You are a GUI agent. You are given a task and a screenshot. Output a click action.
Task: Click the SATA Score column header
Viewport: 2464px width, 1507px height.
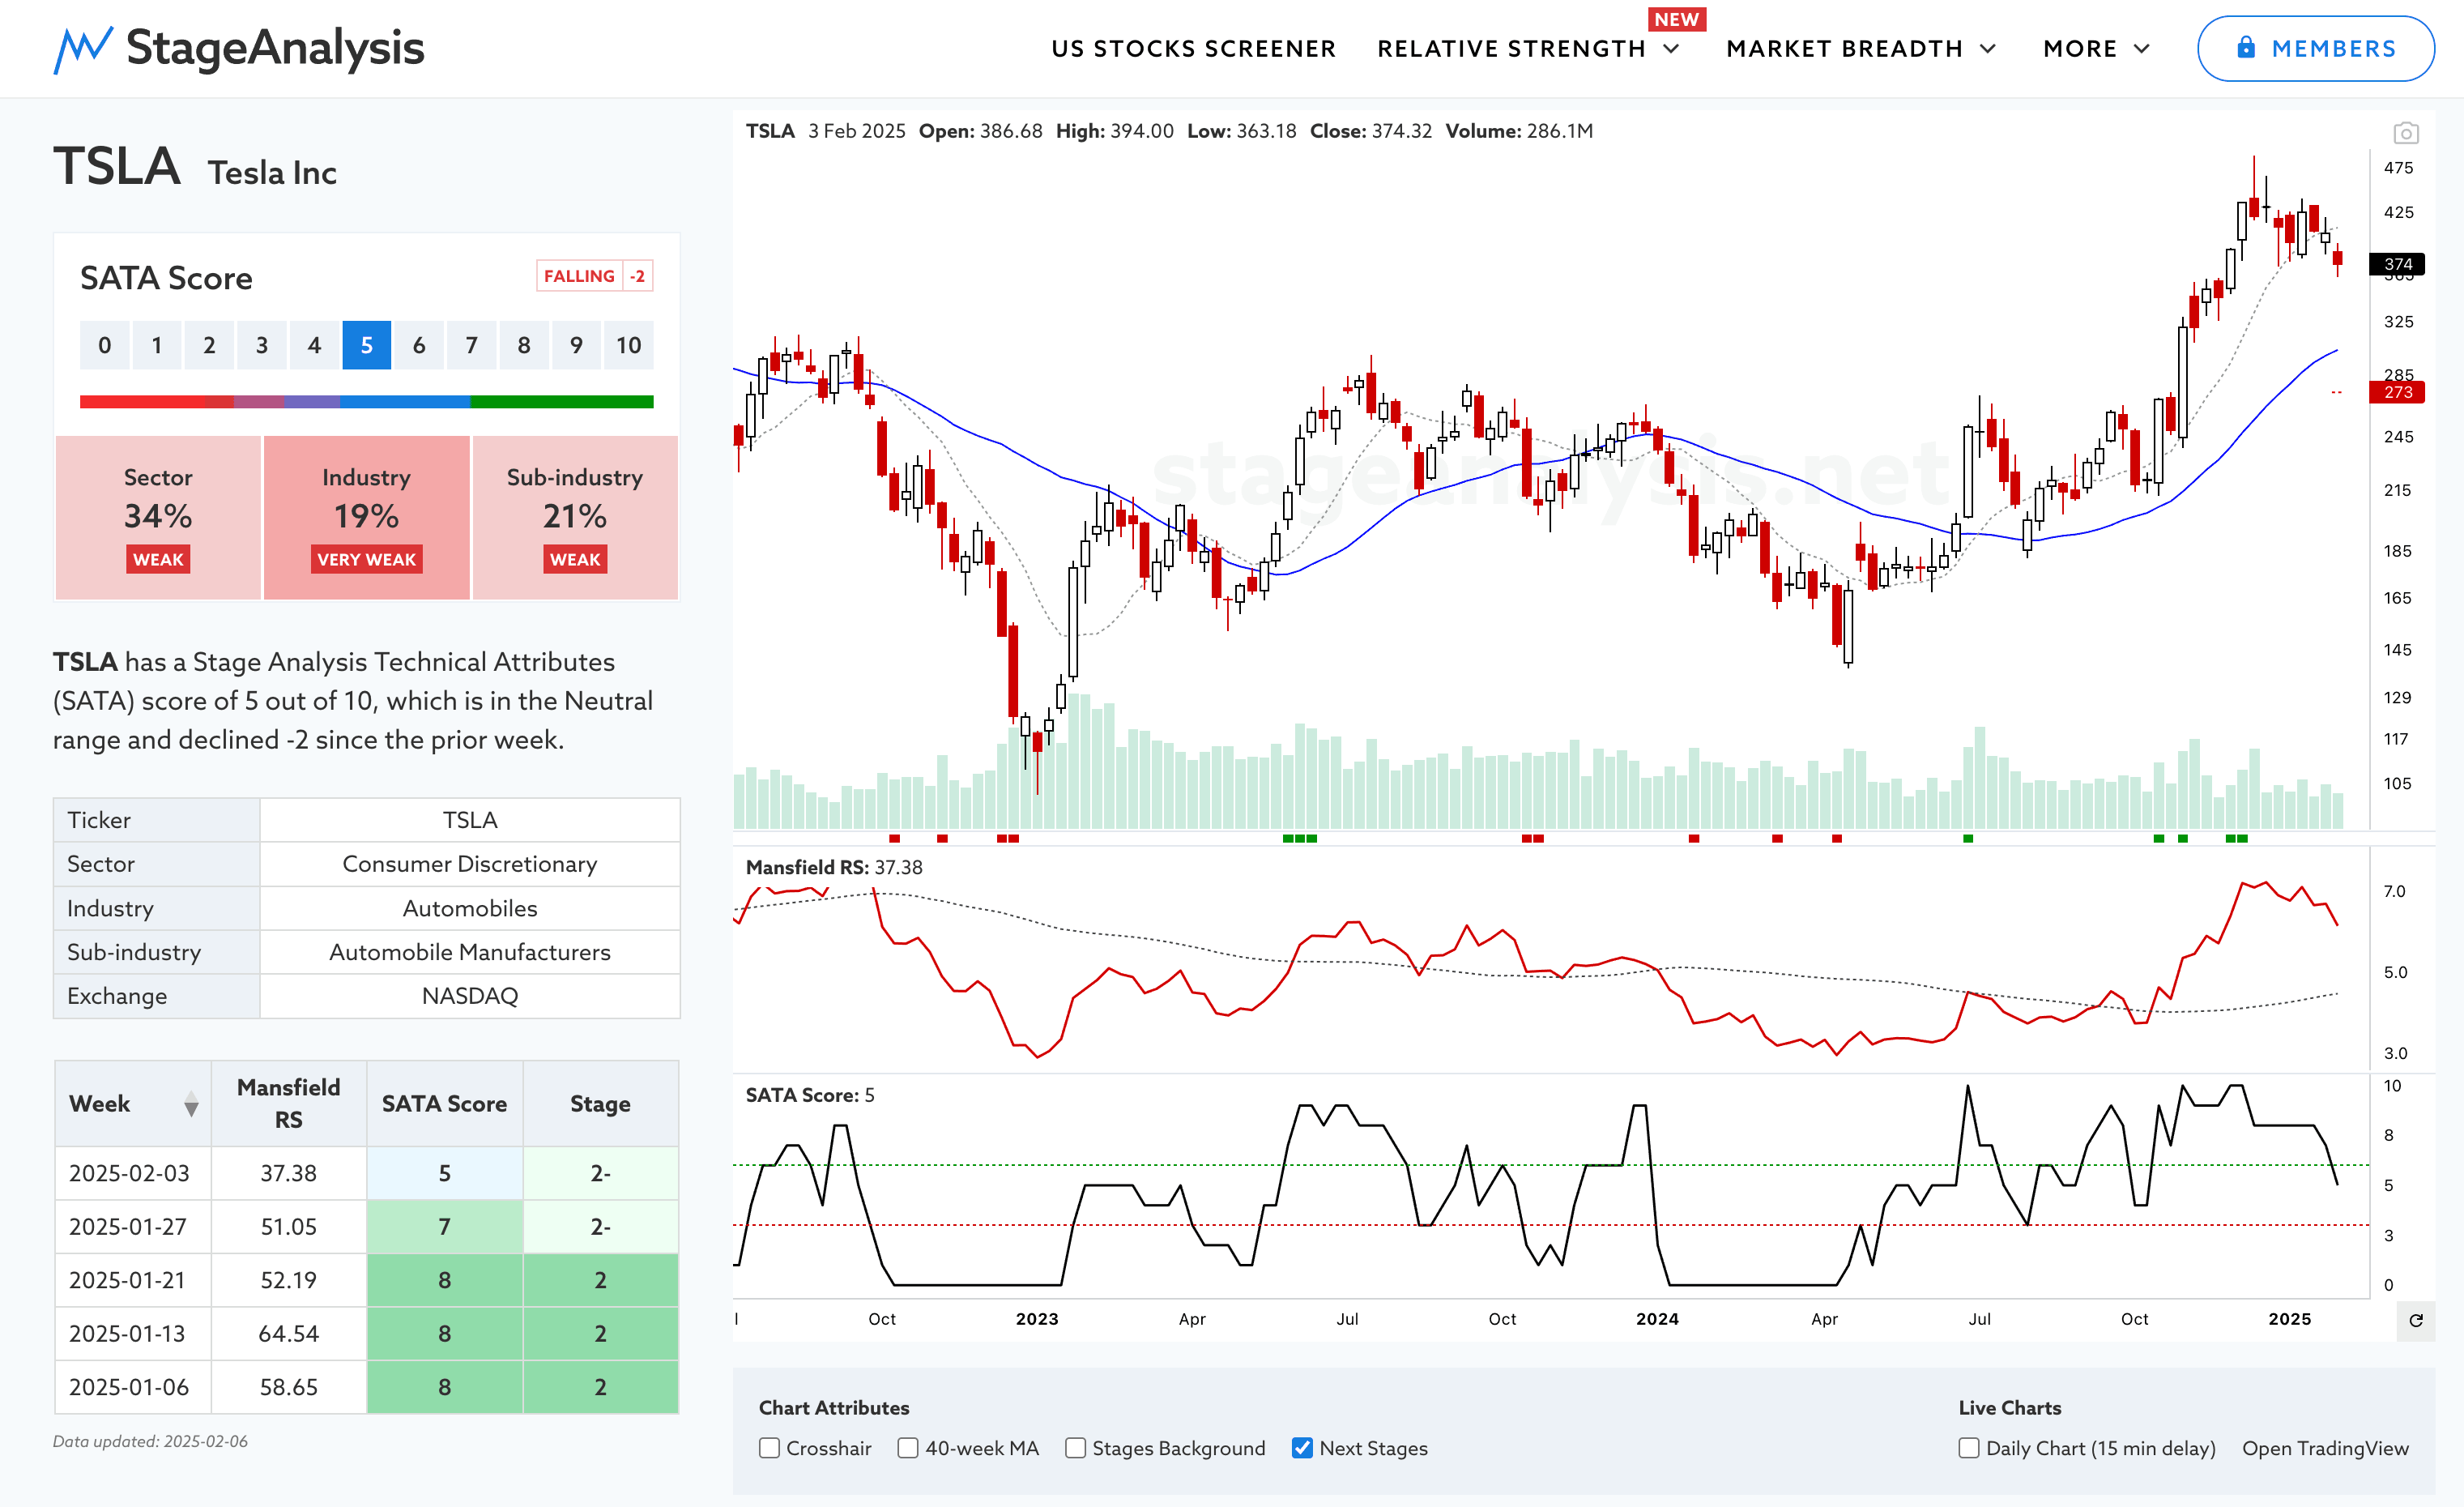click(x=444, y=1103)
